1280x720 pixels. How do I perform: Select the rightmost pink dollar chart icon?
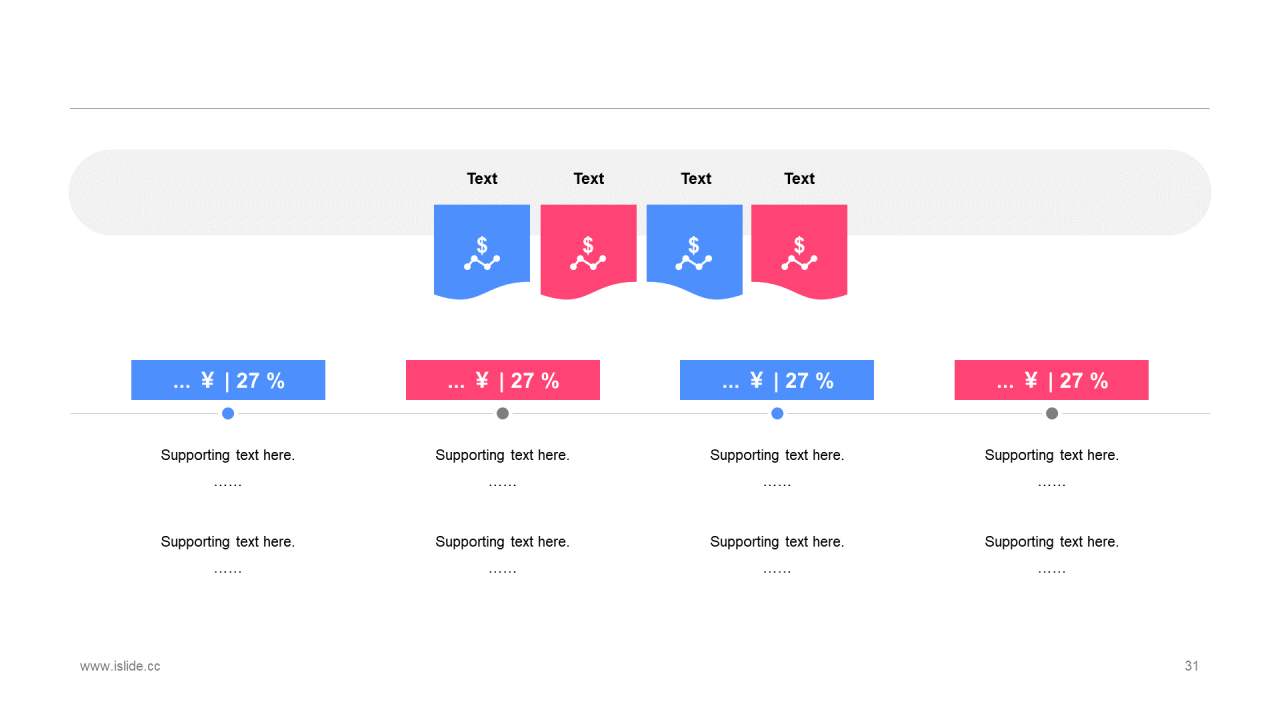pyautogui.click(x=799, y=253)
